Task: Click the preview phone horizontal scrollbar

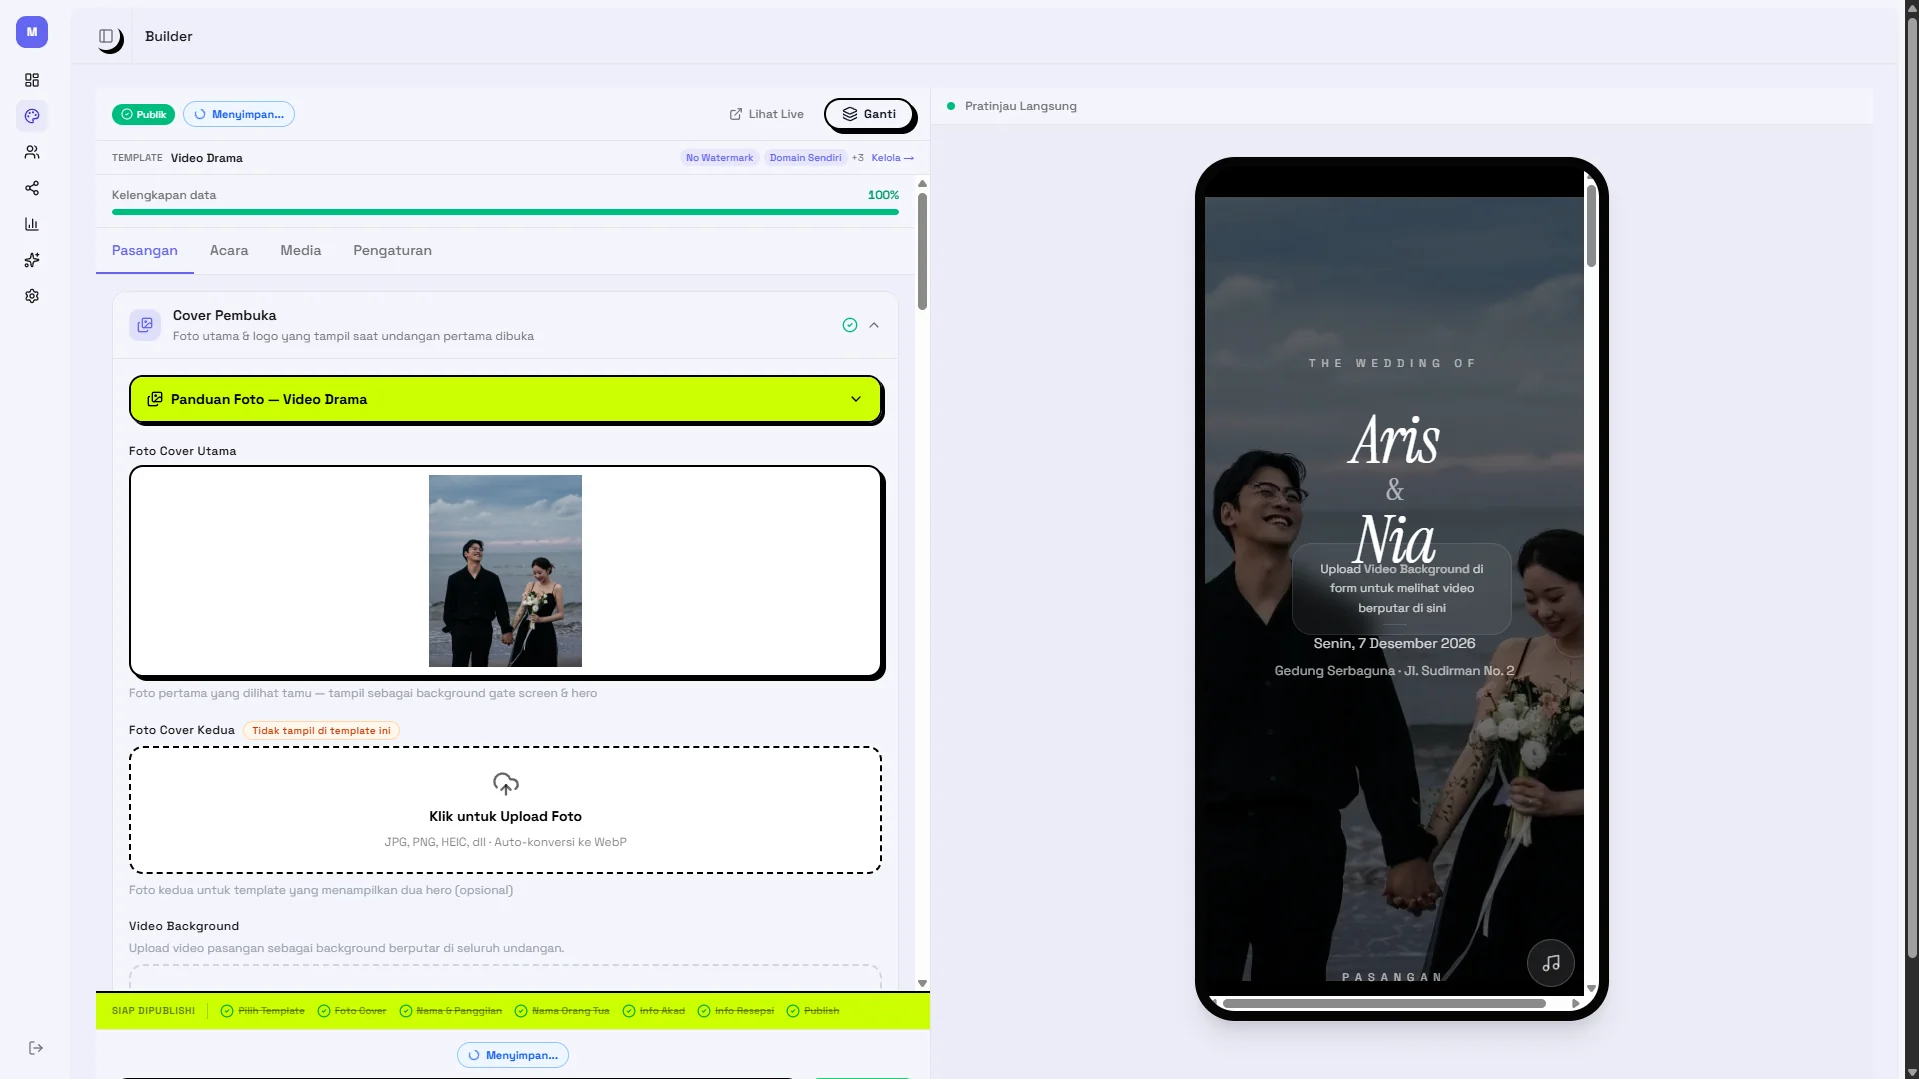Action: pyautogui.click(x=1384, y=1003)
